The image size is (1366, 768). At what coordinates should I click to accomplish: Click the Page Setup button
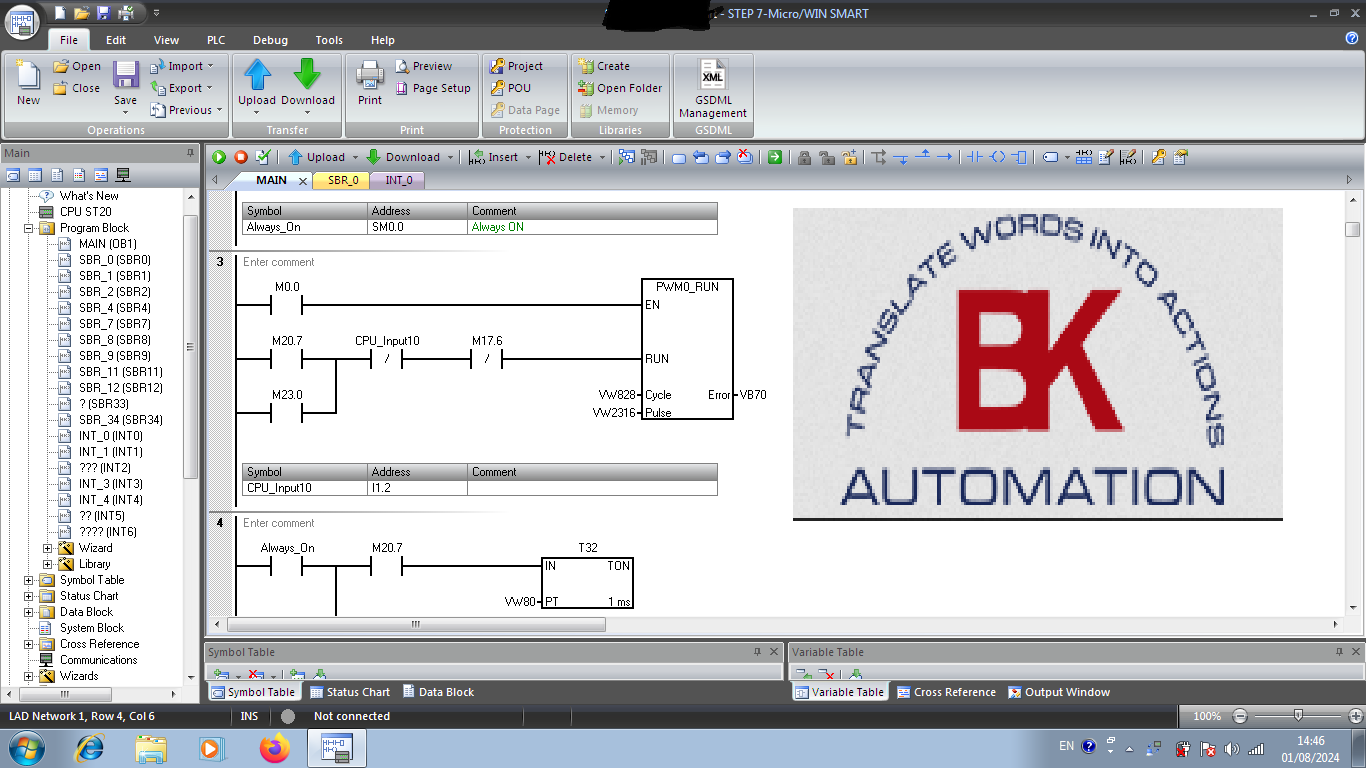coord(432,88)
